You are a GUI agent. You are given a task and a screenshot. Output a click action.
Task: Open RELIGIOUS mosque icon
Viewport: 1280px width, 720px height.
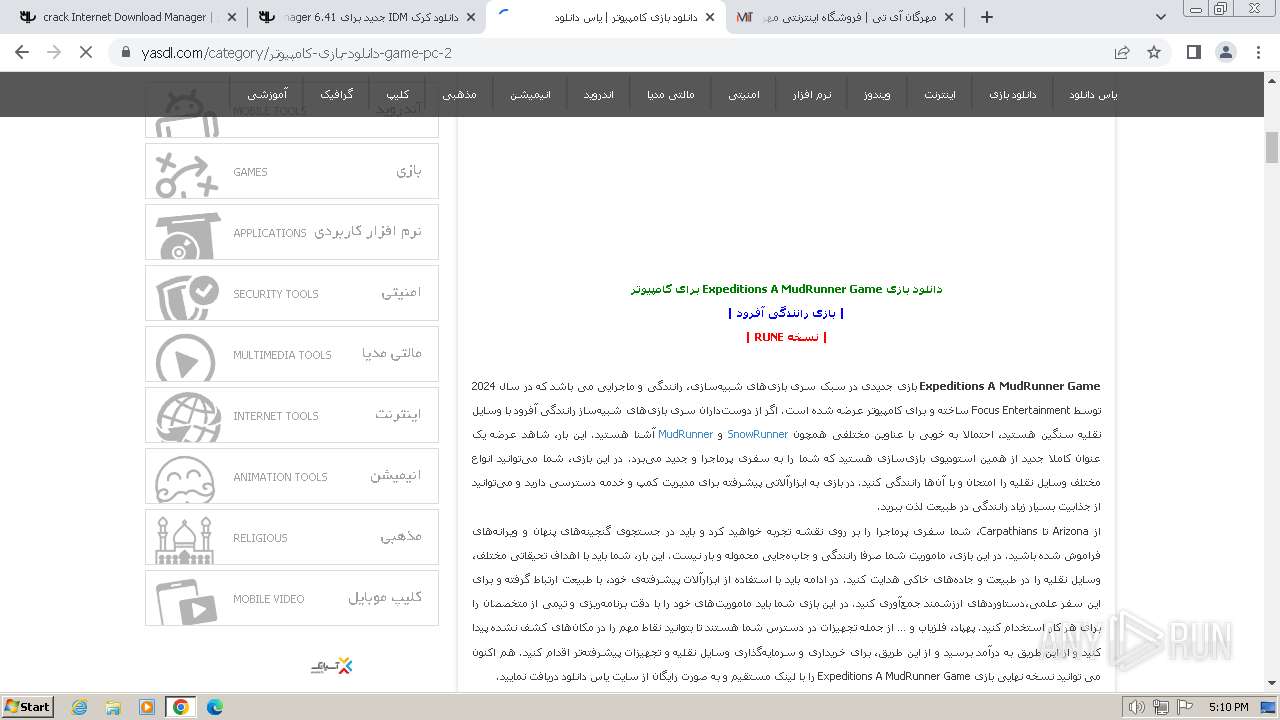[x=186, y=540]
